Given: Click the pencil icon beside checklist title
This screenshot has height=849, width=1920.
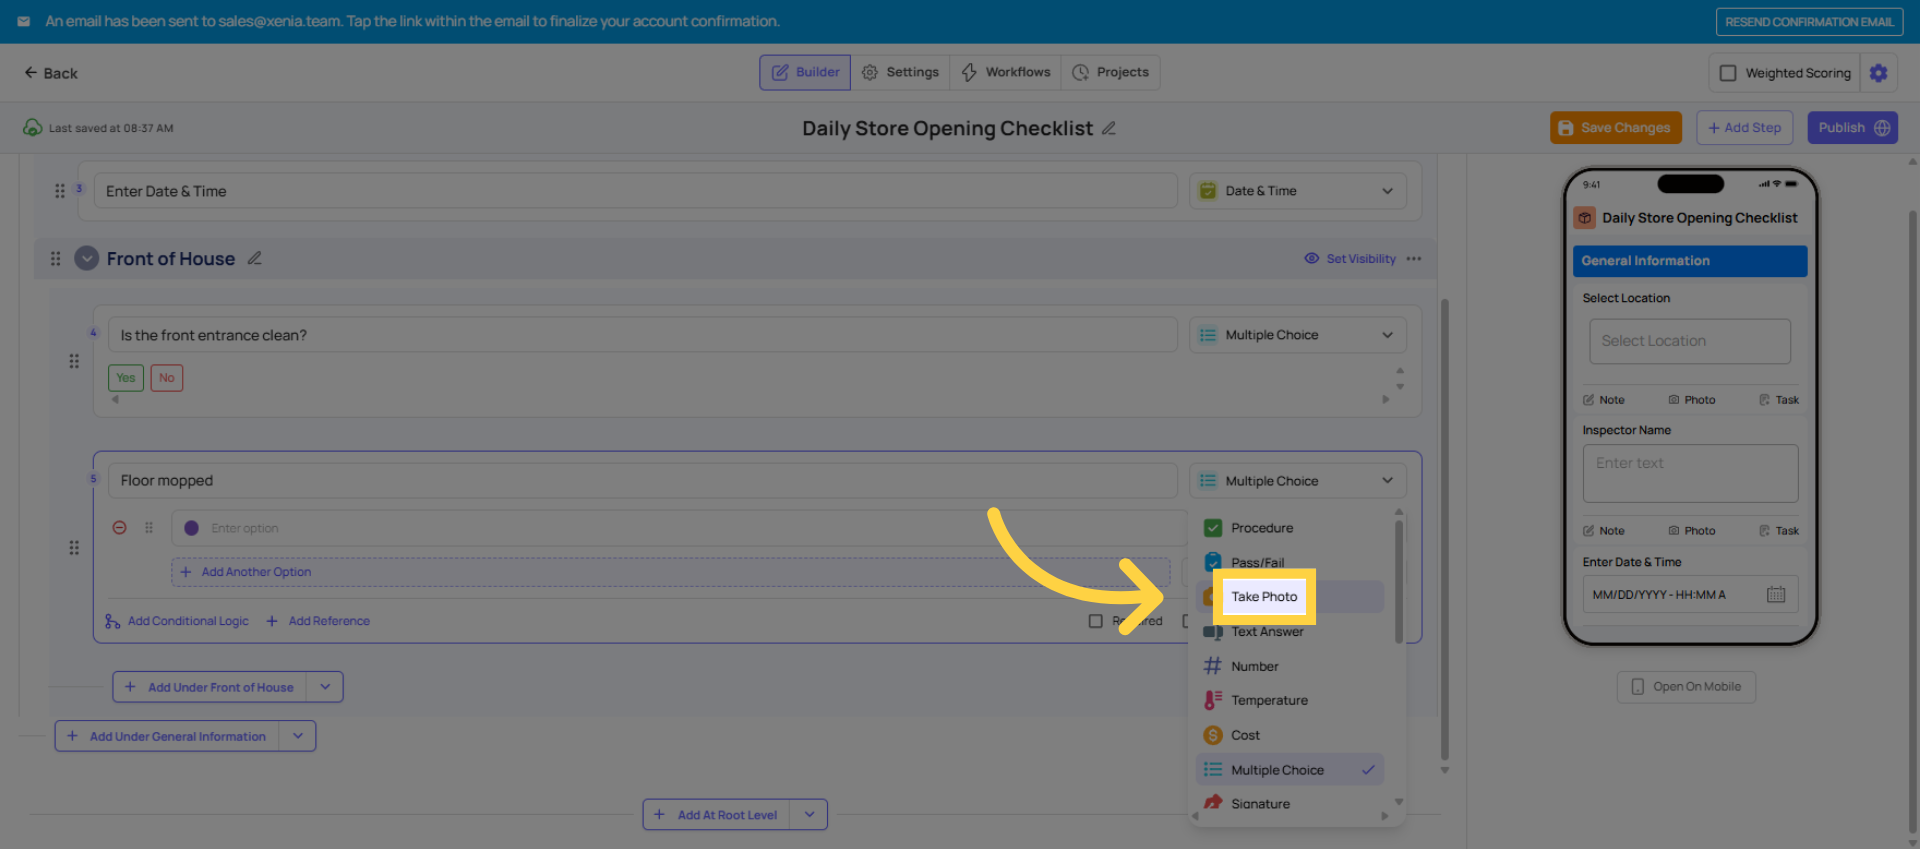Looking at the screenshot, I should coord(1108,128).
